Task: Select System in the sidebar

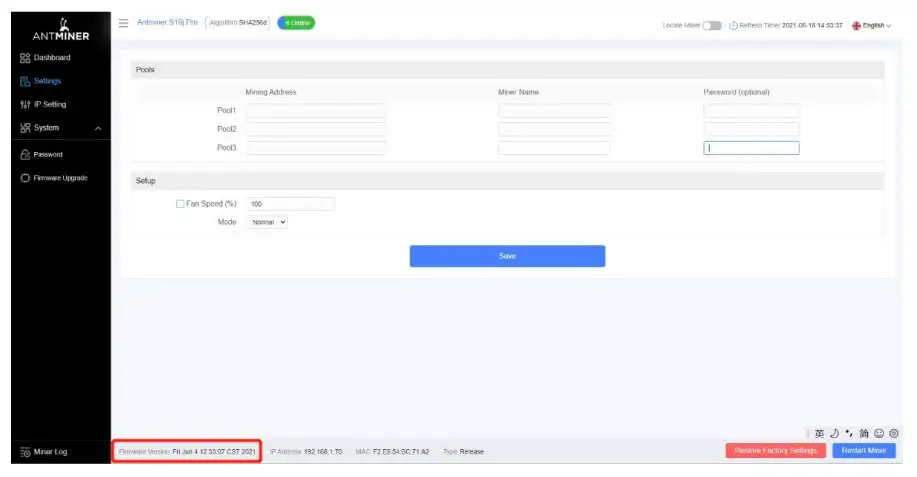Action: tap(46, 128)
